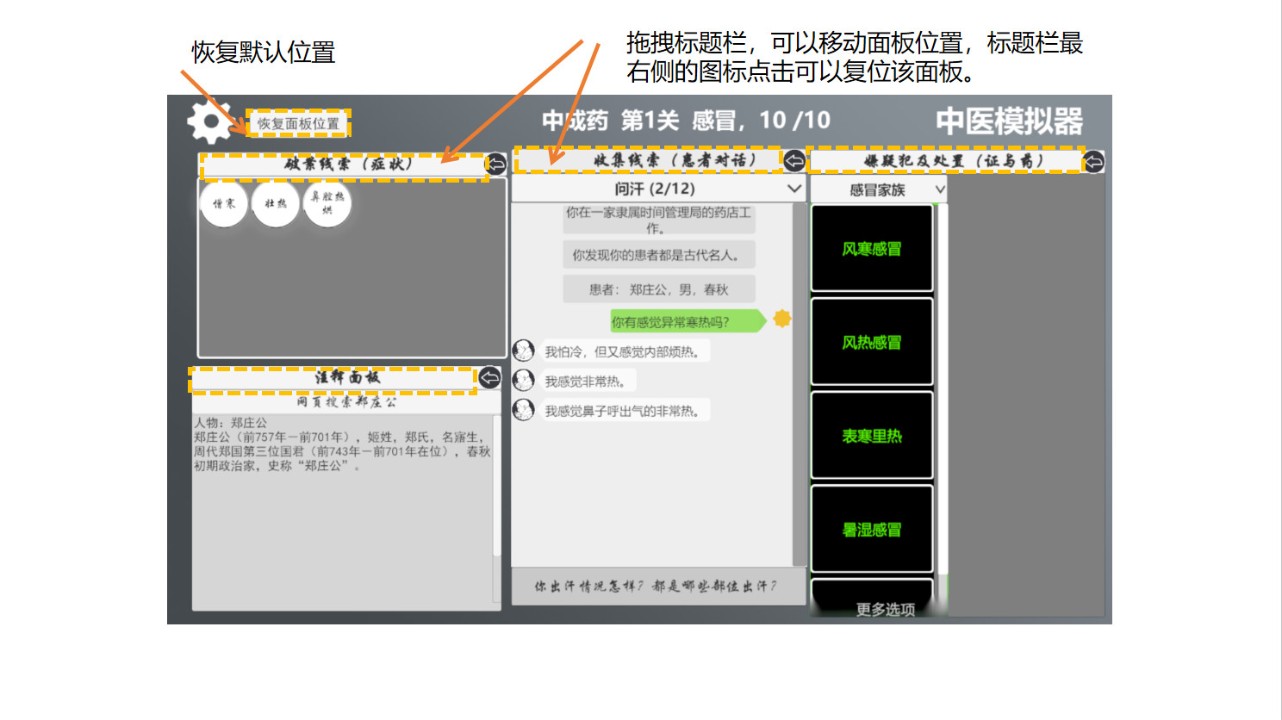The image size is (1282, 720).
Task: Reset the 嫌疑犯及处置 panel with its arrow icon
Action: coord(1094,161)
